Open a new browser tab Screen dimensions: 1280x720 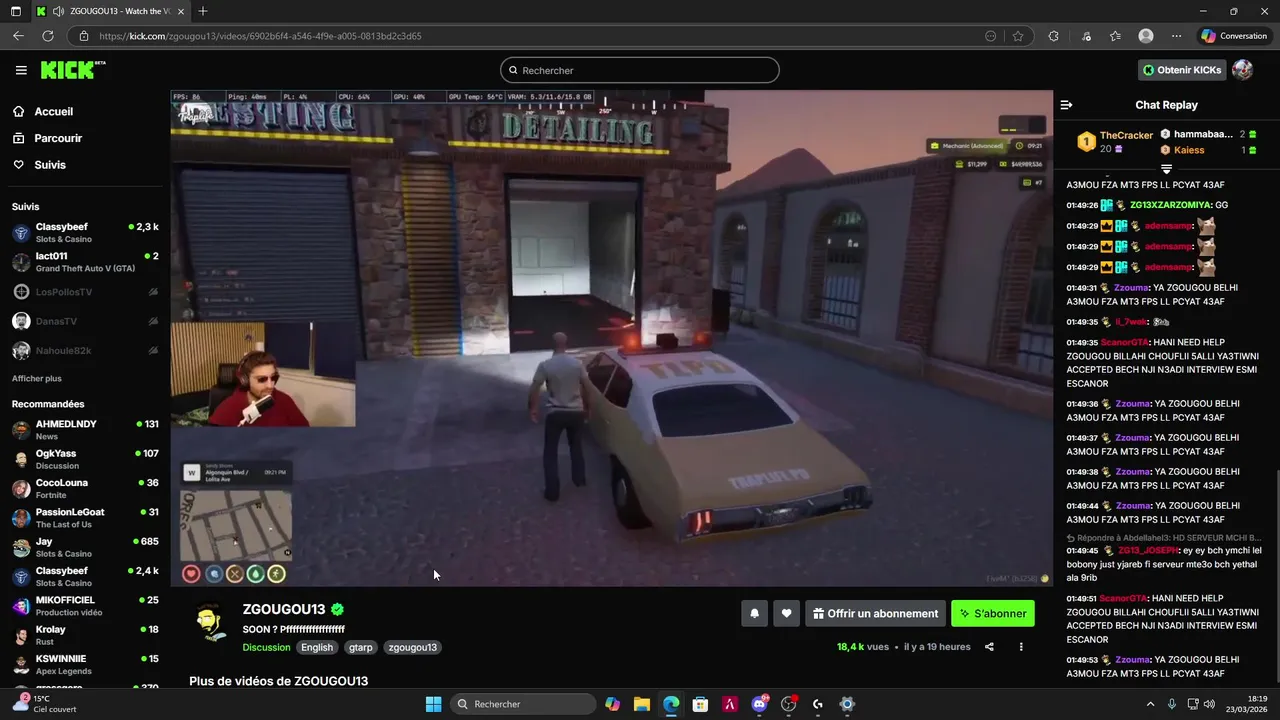[203, 11]
